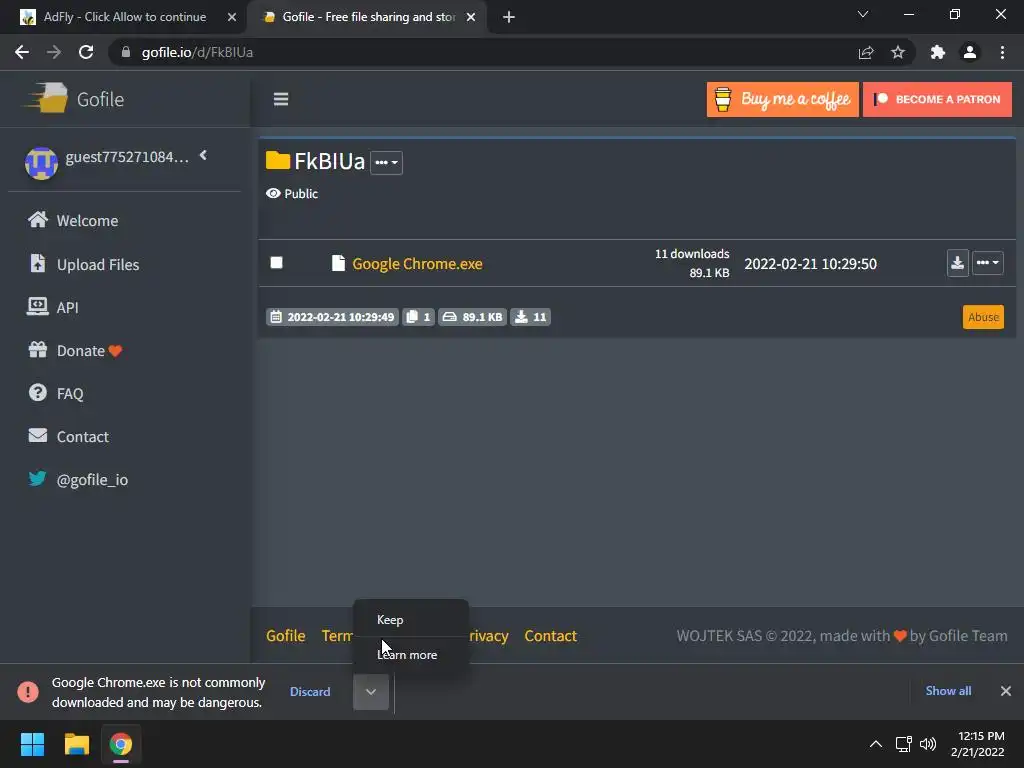This screenshot has height=768, width=1024.
Task: Click the share page icon in address bar
Action: coord(866,52)
